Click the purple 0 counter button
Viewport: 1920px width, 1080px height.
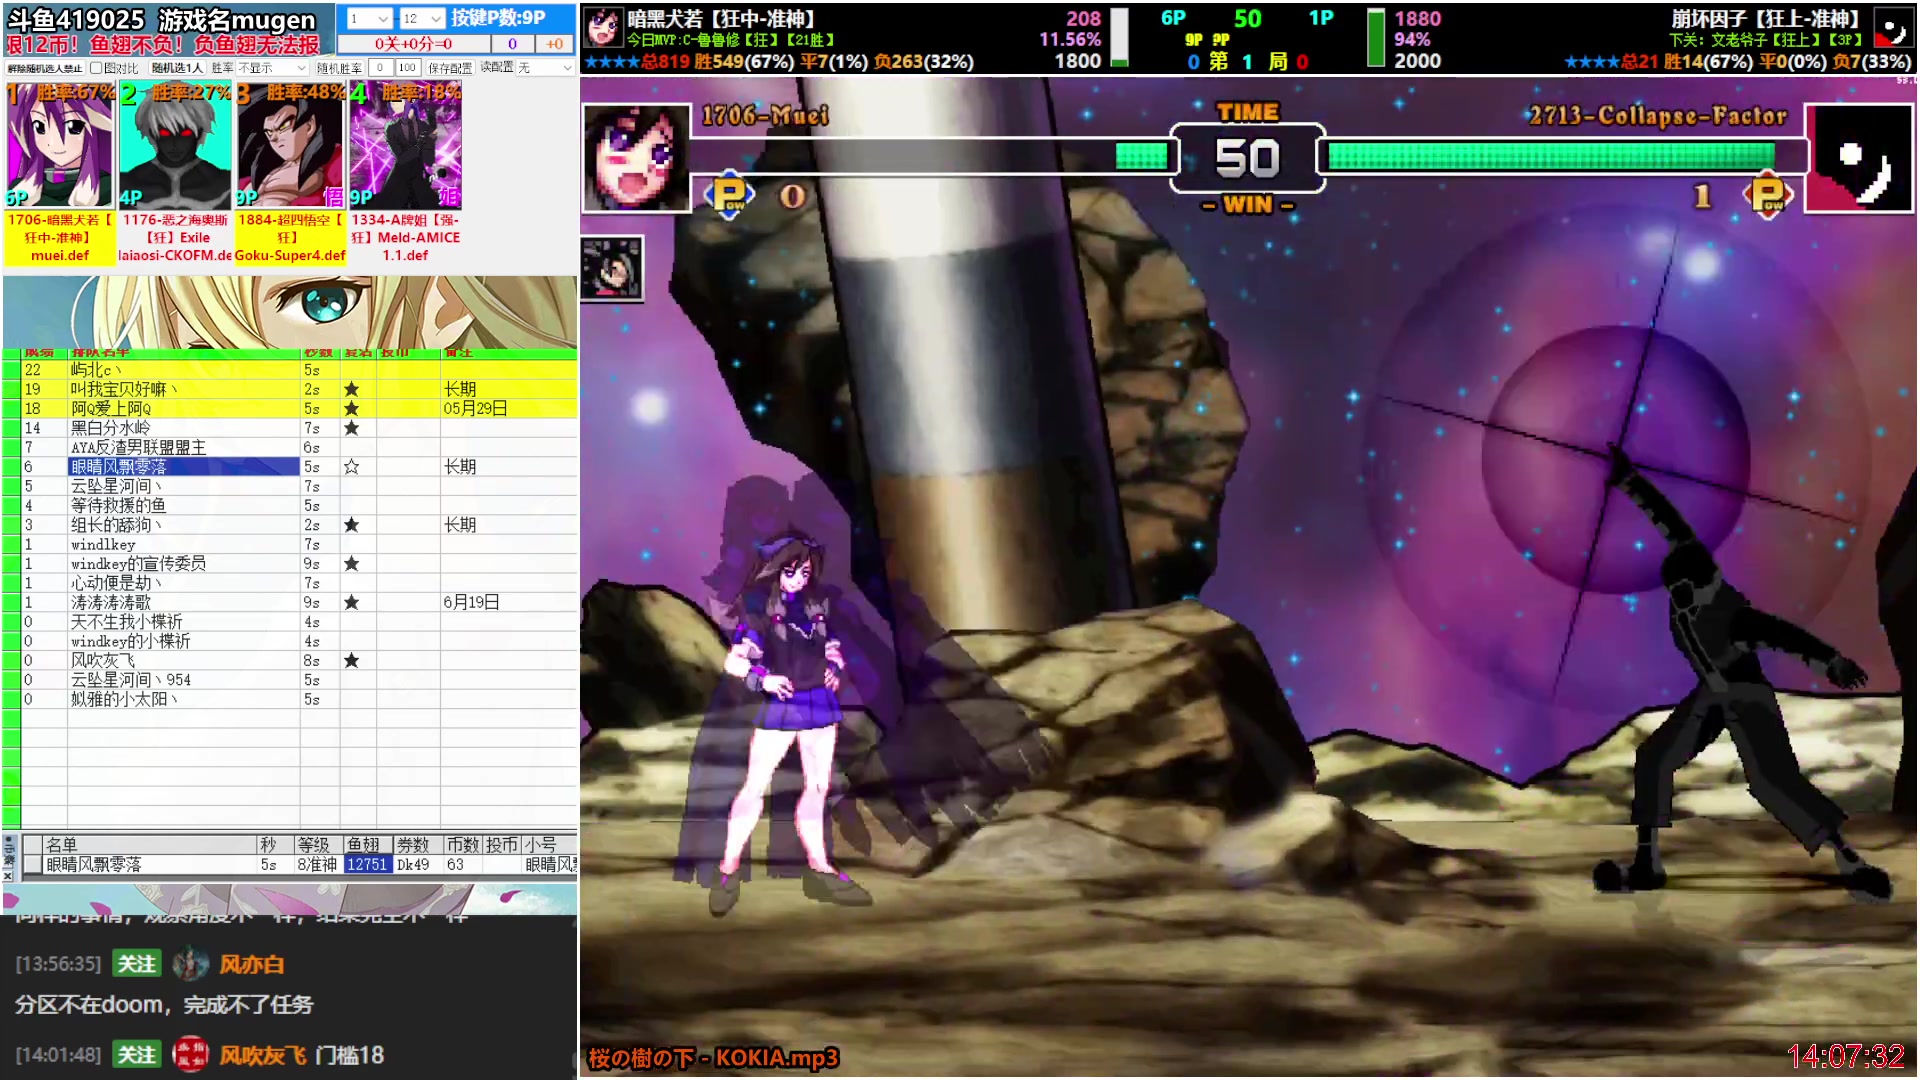tap(512, 44)
